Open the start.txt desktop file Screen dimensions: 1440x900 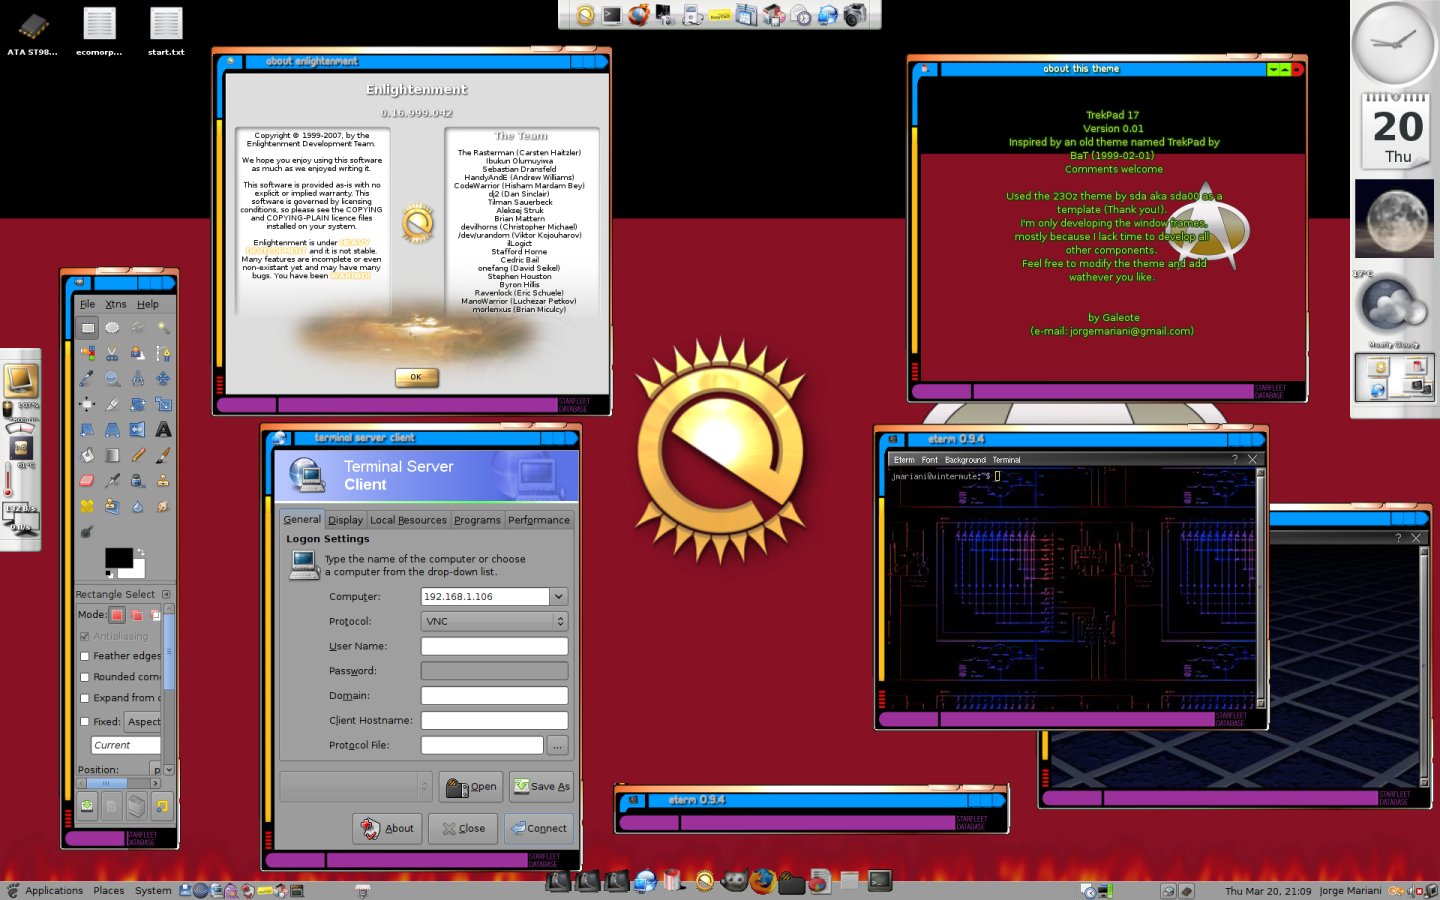pyautogui.click(x=166, y=31)
